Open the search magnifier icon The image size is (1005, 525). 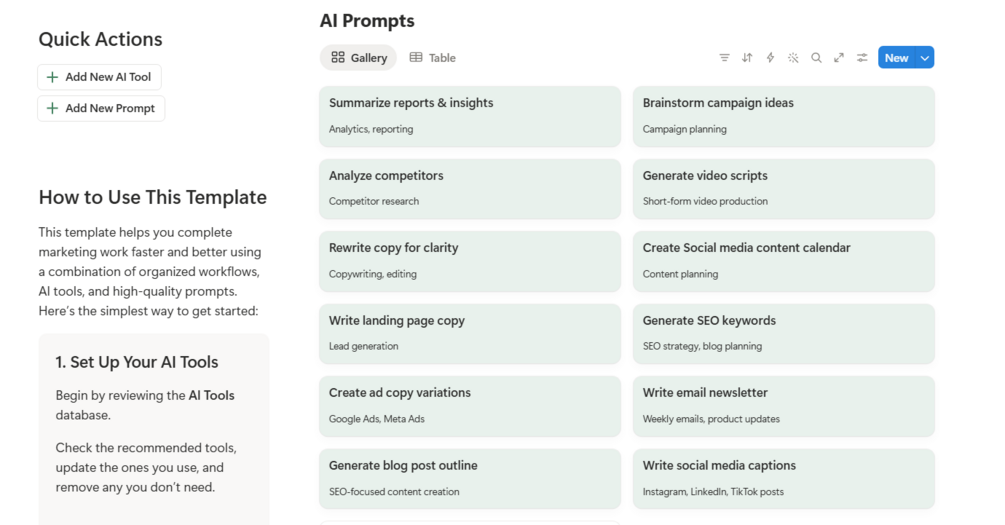816,58
